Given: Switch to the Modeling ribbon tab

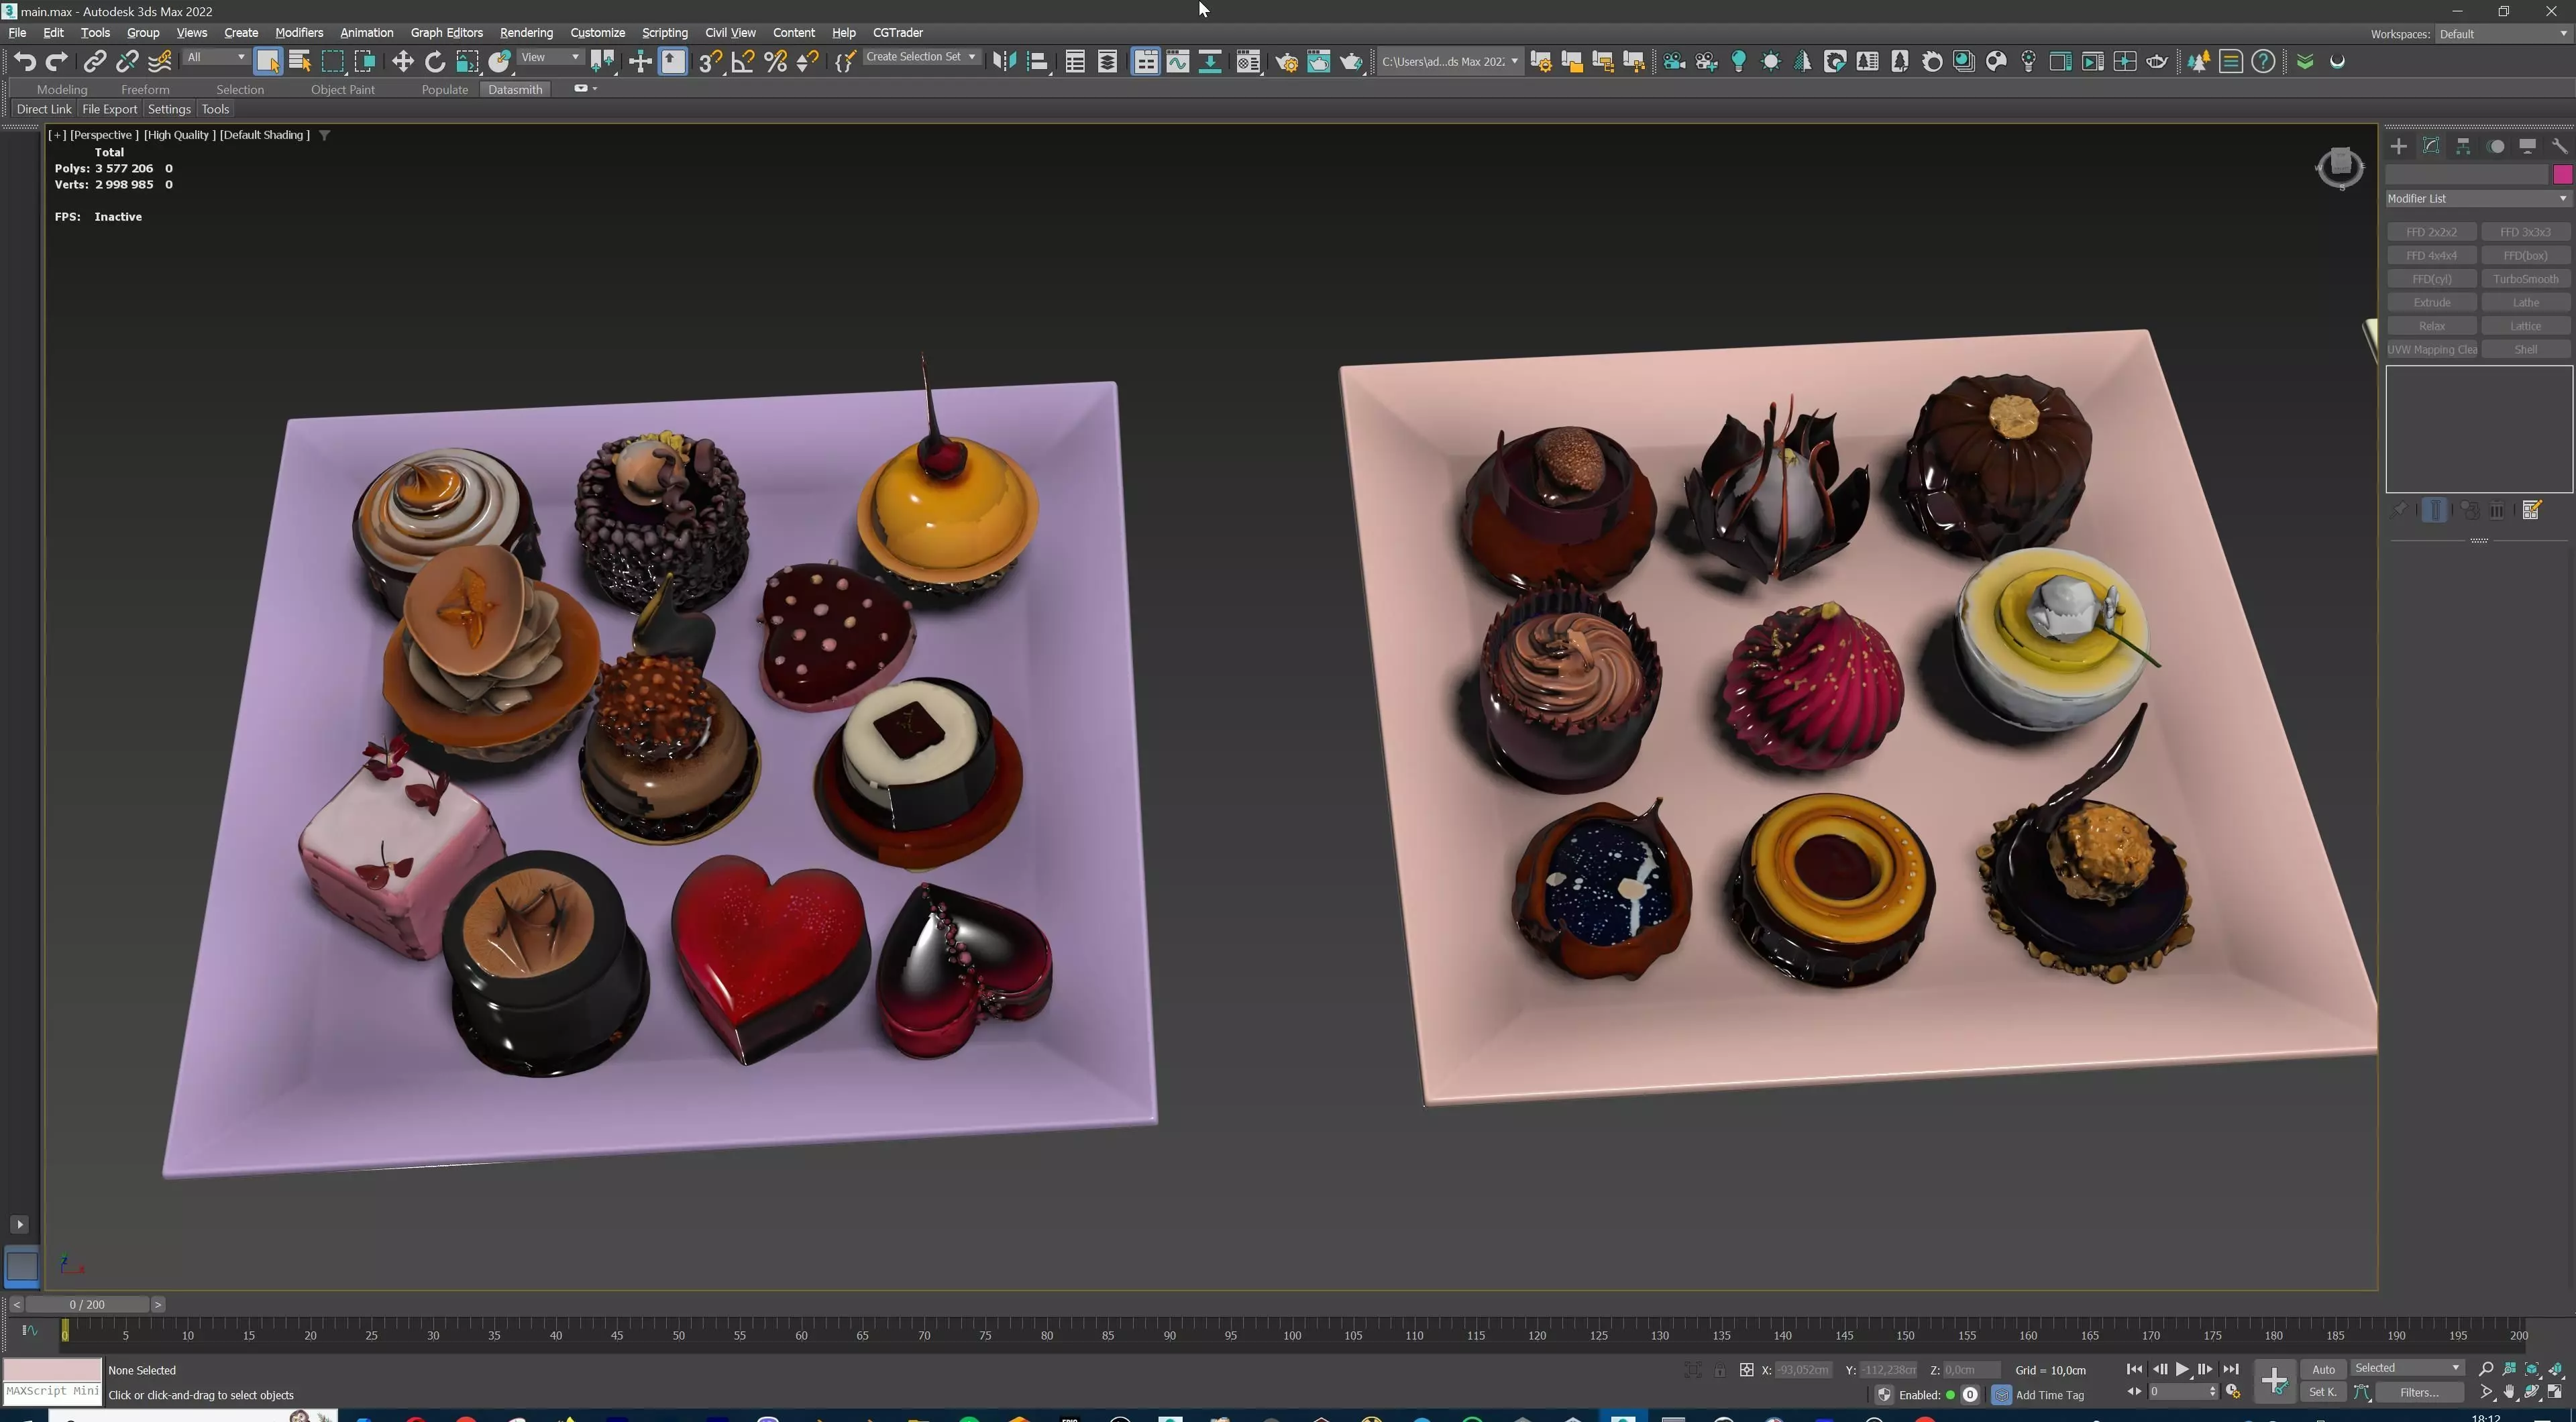Looking at the screenshot, I should (x=62, y=90).
